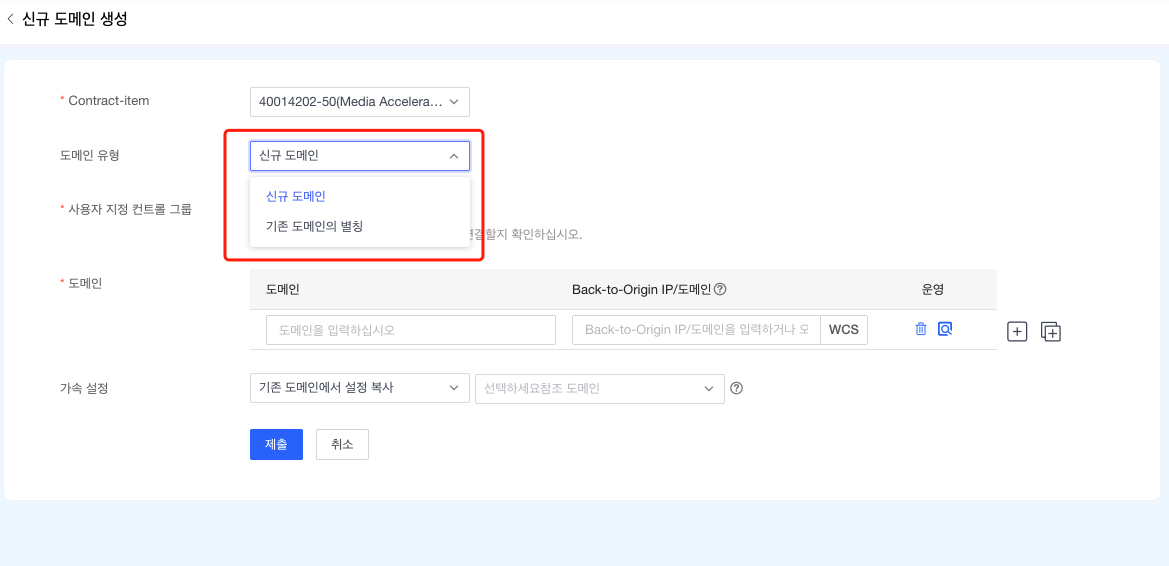Click the blue magnifier detect icon in 운영 column
Image resolution: width=1169 pixels, height=566 pixels.
944,329
